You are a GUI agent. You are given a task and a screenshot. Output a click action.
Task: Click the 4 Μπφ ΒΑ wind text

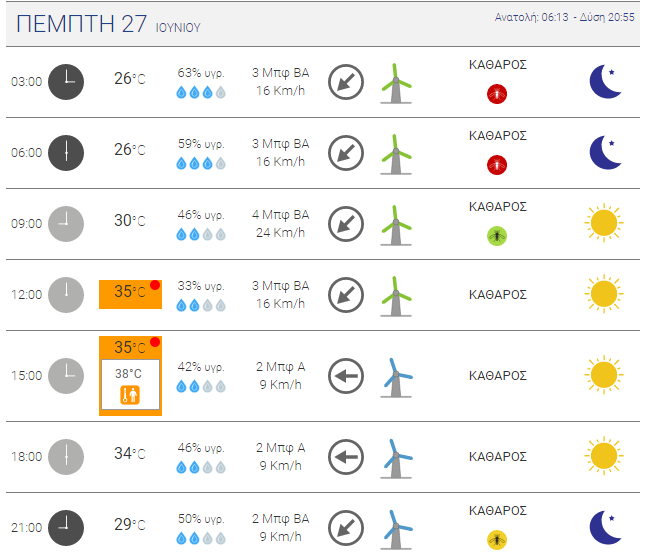(x=281, y=215)
